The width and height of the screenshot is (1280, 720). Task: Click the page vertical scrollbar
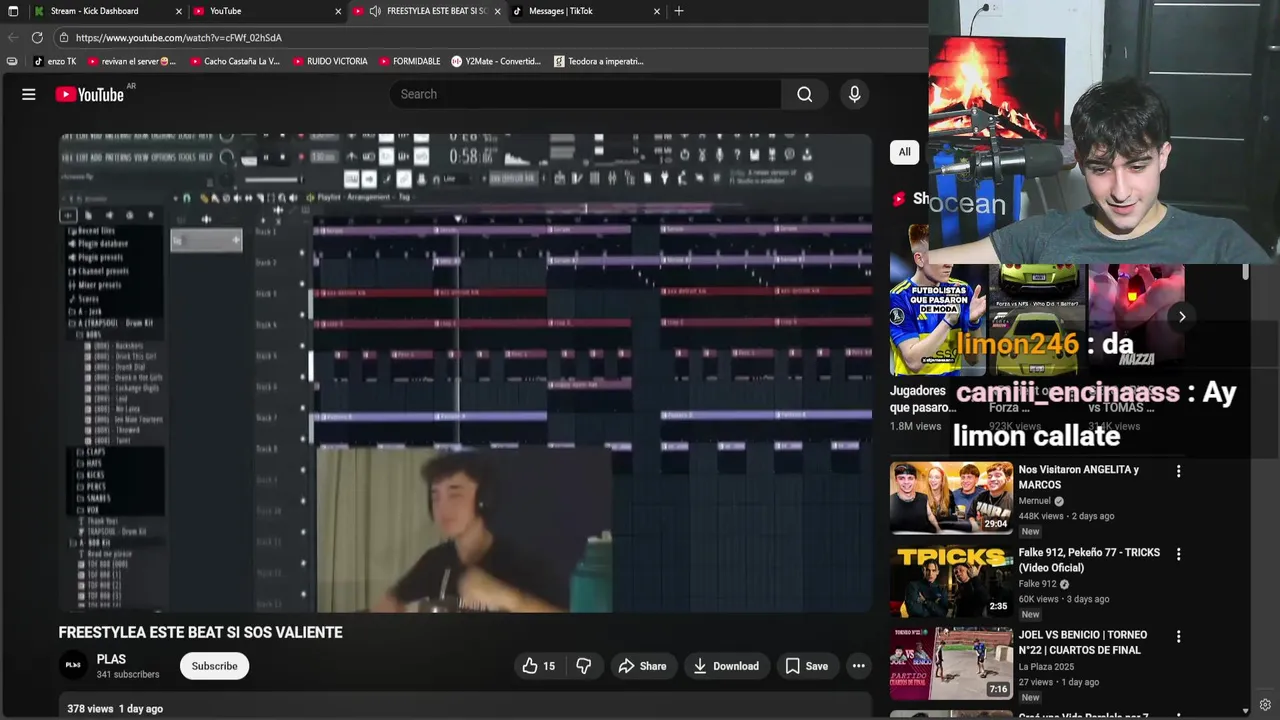1245,272
